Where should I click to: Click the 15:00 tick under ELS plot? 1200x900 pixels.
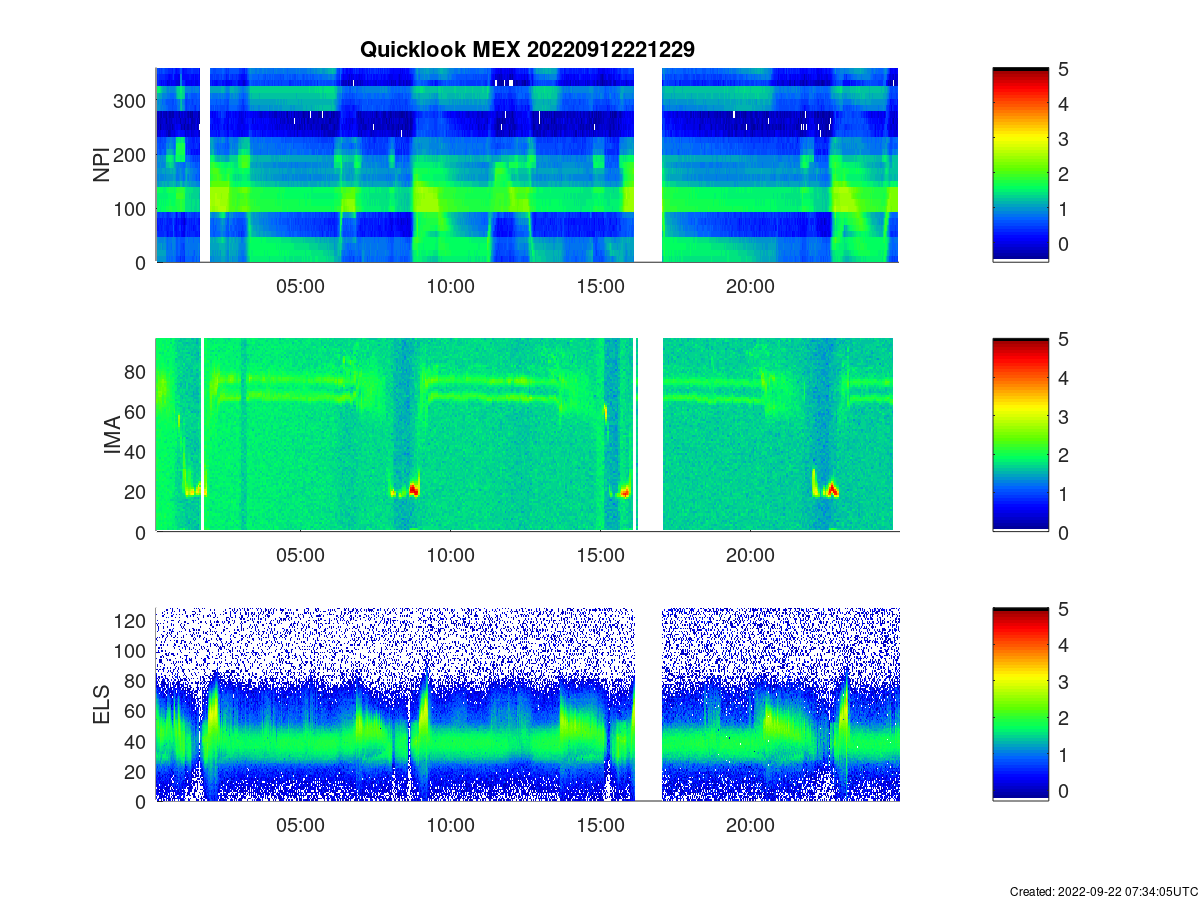tap(600, 826)
